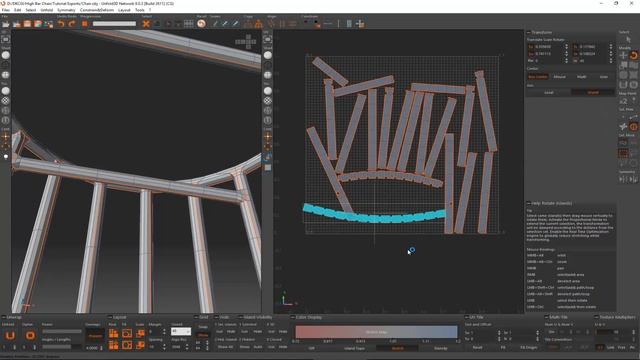Click the orange Stop process square
The width and height of the screenshot is (640, 360).
click(x=84, y=24)
